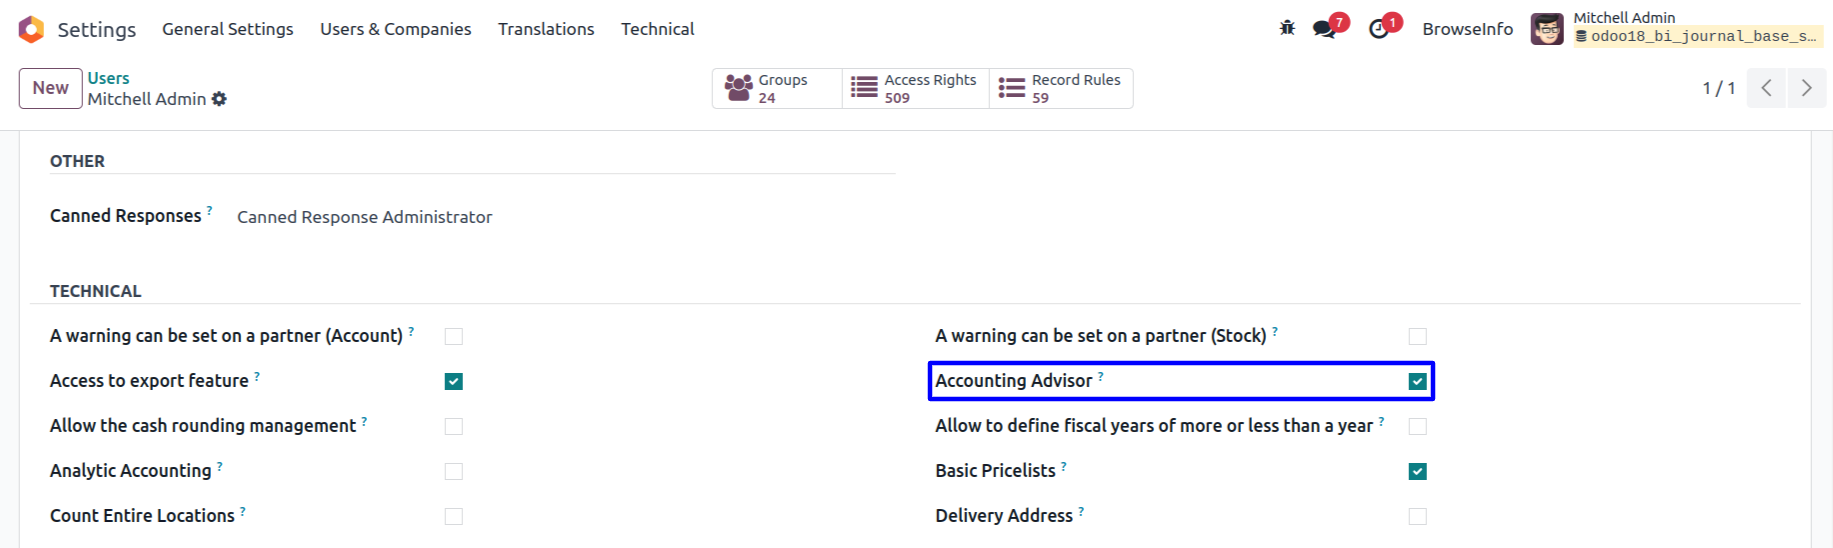Open the Record Rules smart button
Screen dimensions: 1833x548
coord(1061,88)
